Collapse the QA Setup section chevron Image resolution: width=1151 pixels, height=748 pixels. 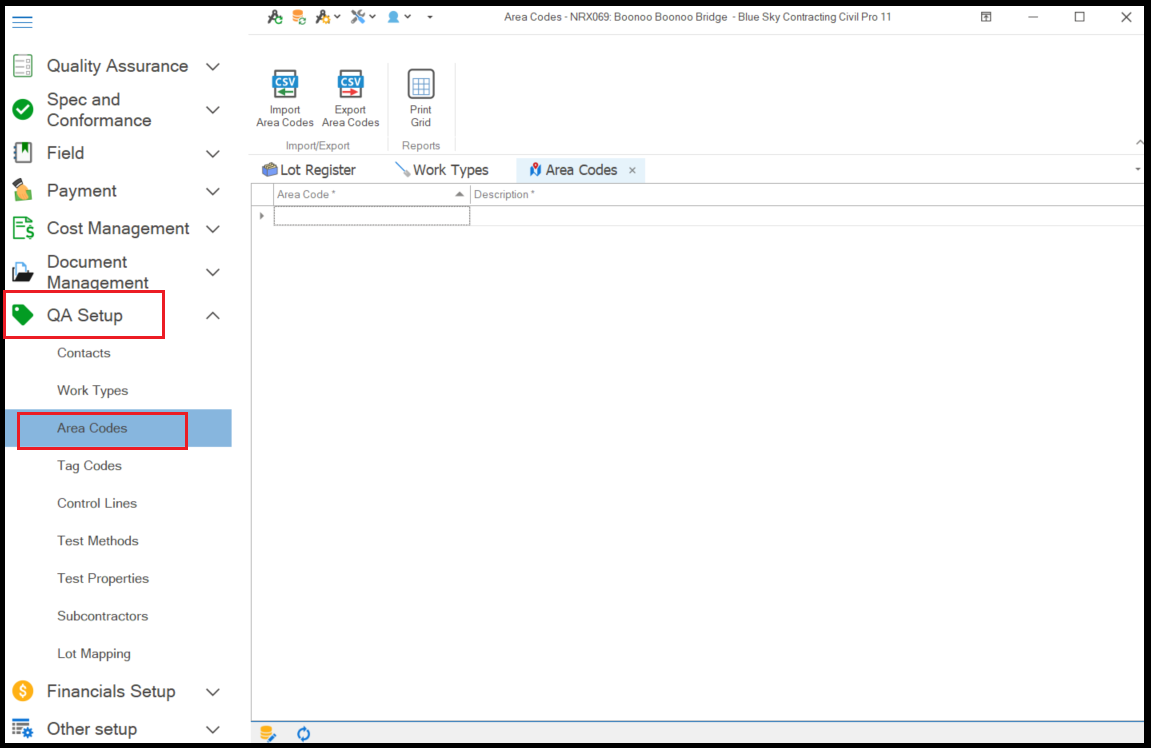212,316
